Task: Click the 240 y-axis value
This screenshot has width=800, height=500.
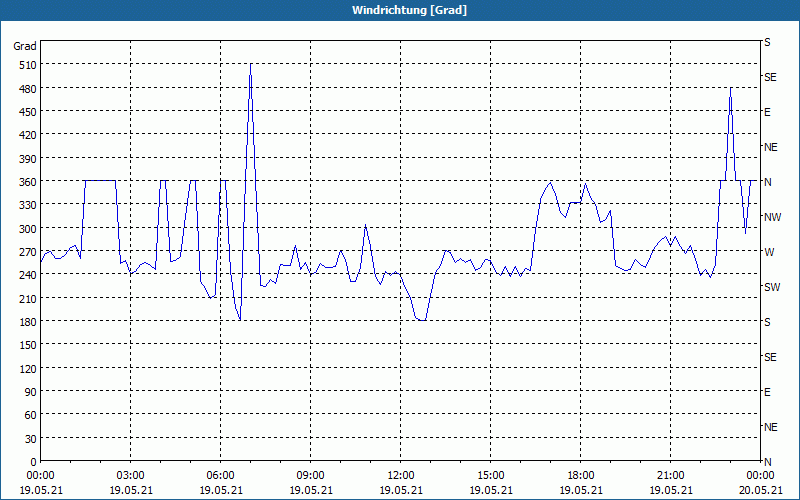Action: tap(29, 275)
